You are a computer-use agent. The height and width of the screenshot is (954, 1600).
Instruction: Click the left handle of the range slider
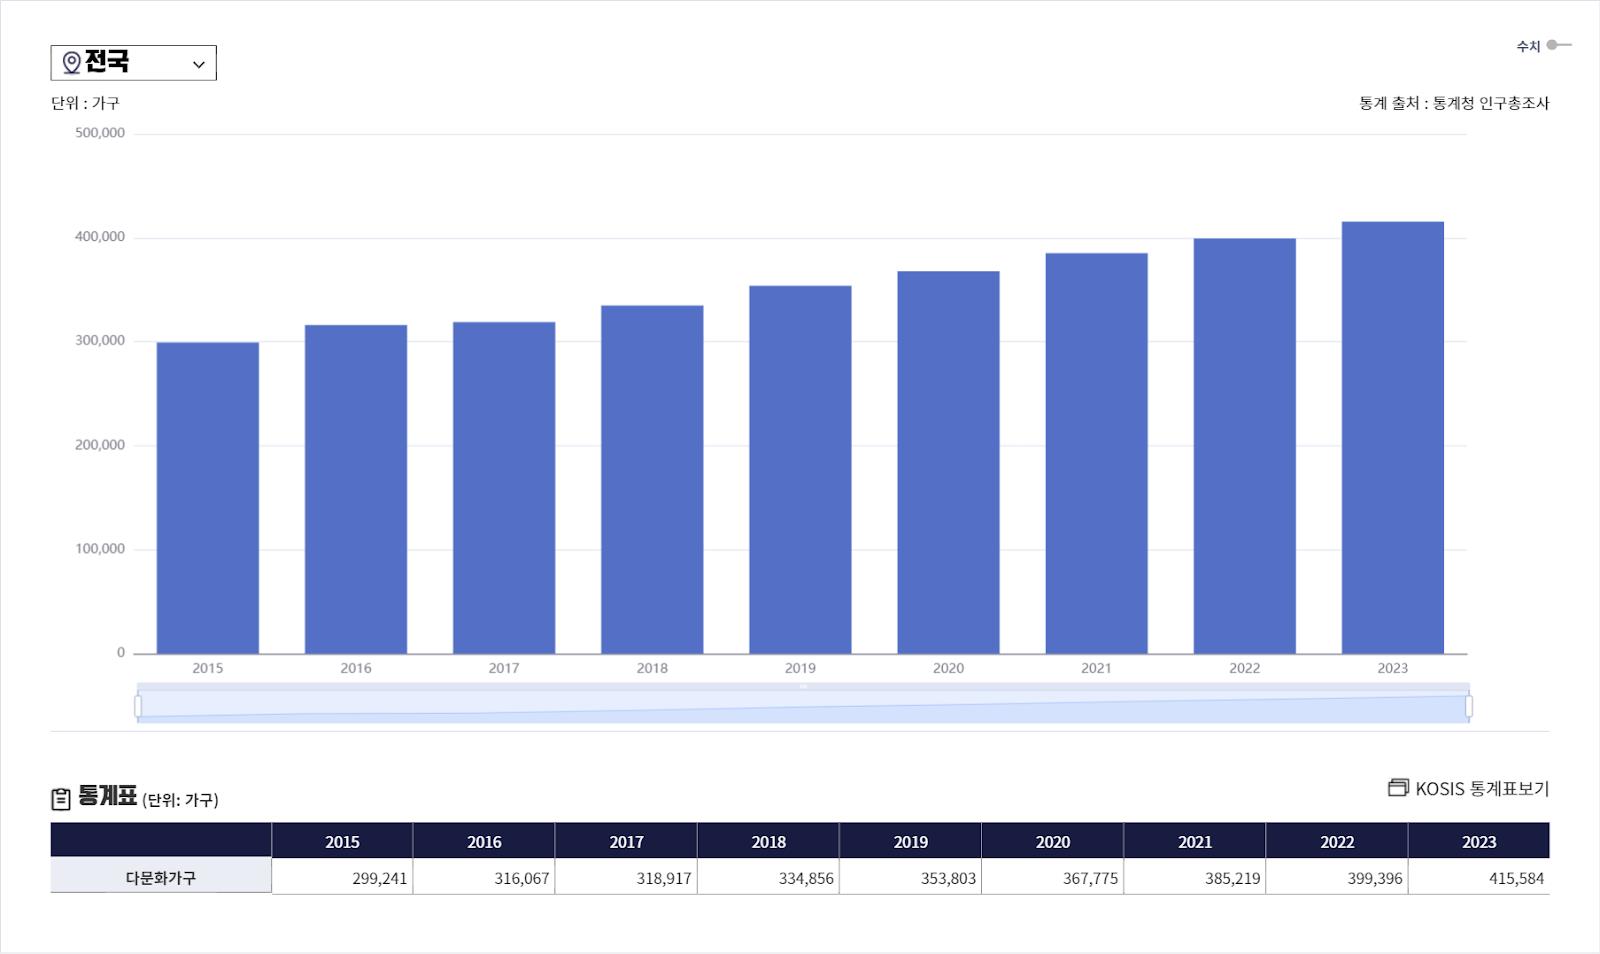(138, 707)
